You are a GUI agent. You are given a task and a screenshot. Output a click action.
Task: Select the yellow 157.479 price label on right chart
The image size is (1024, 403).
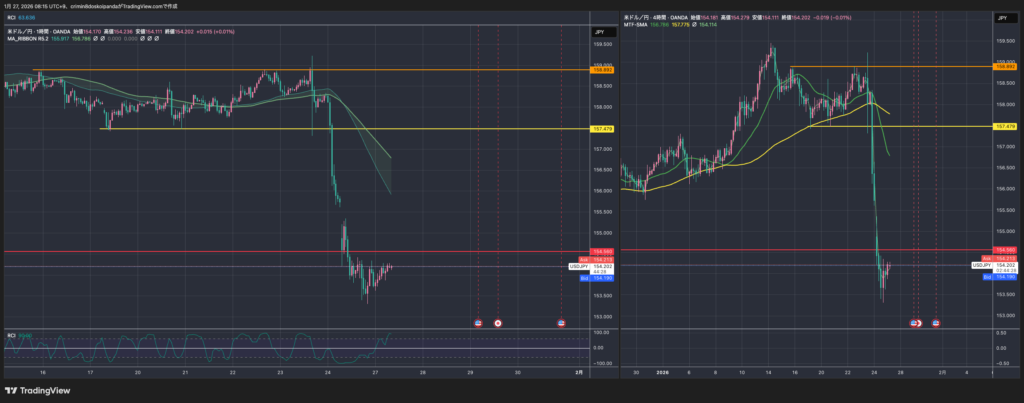(1004, 126)
